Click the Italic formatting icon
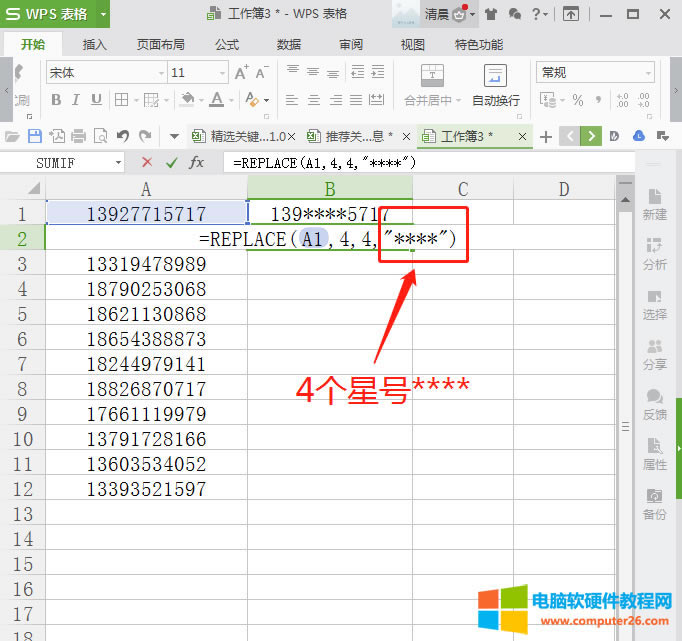682x641 pixels. 75,100
